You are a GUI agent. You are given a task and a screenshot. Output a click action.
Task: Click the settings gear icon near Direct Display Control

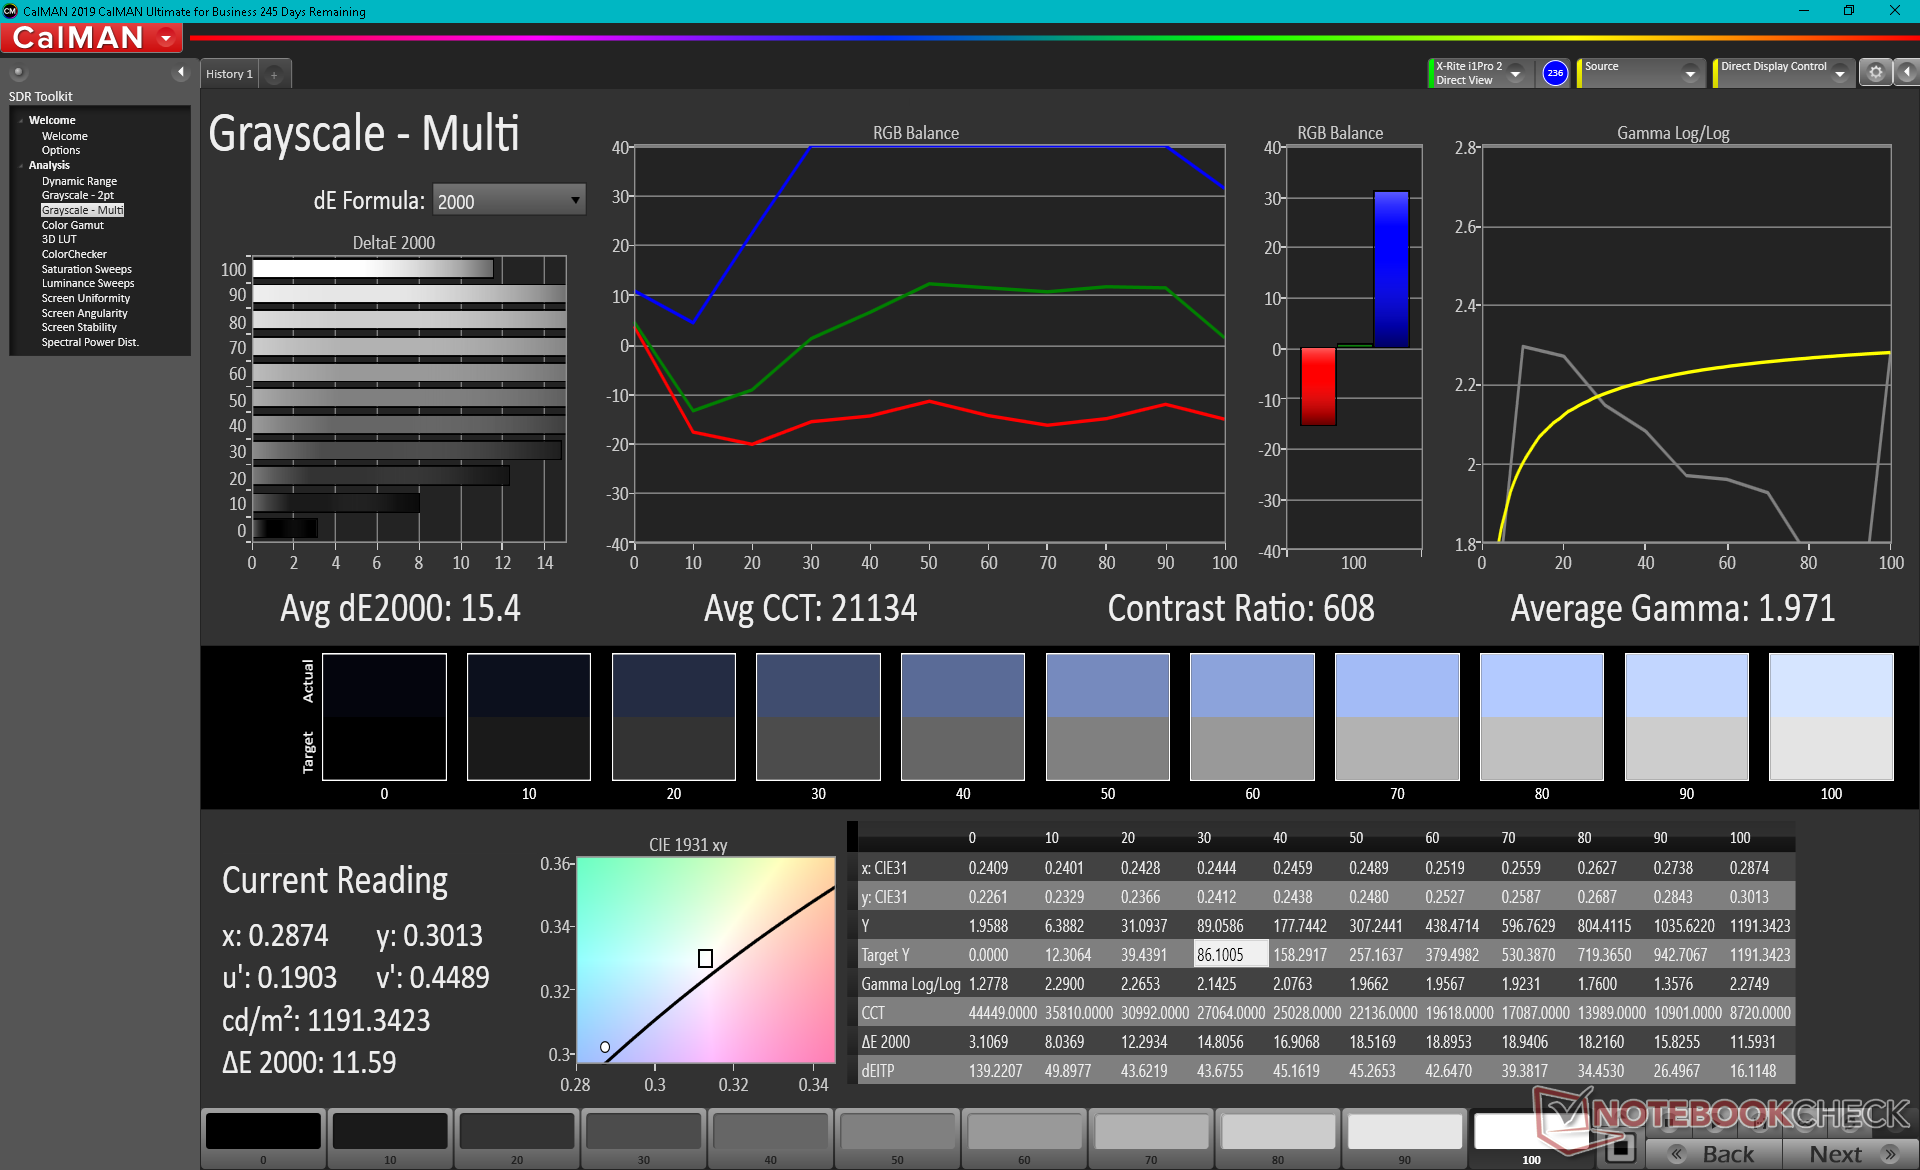(1875, 73)
